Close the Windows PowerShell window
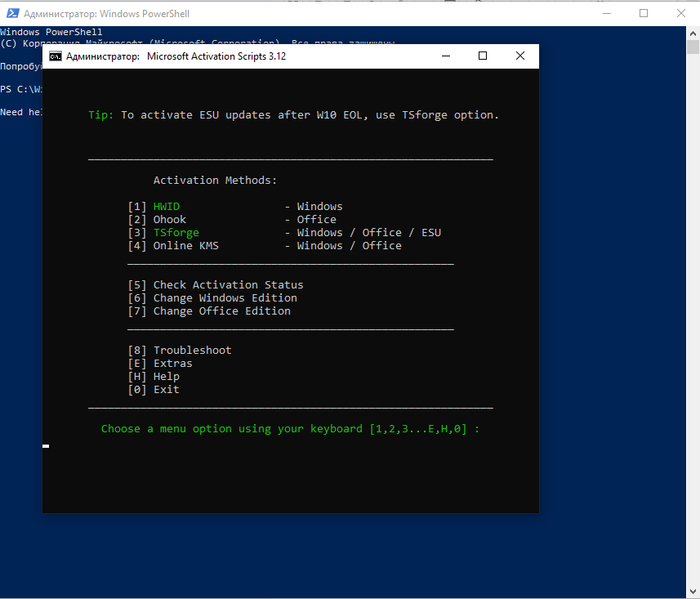The image size is (700, 599). coord(681,13)
